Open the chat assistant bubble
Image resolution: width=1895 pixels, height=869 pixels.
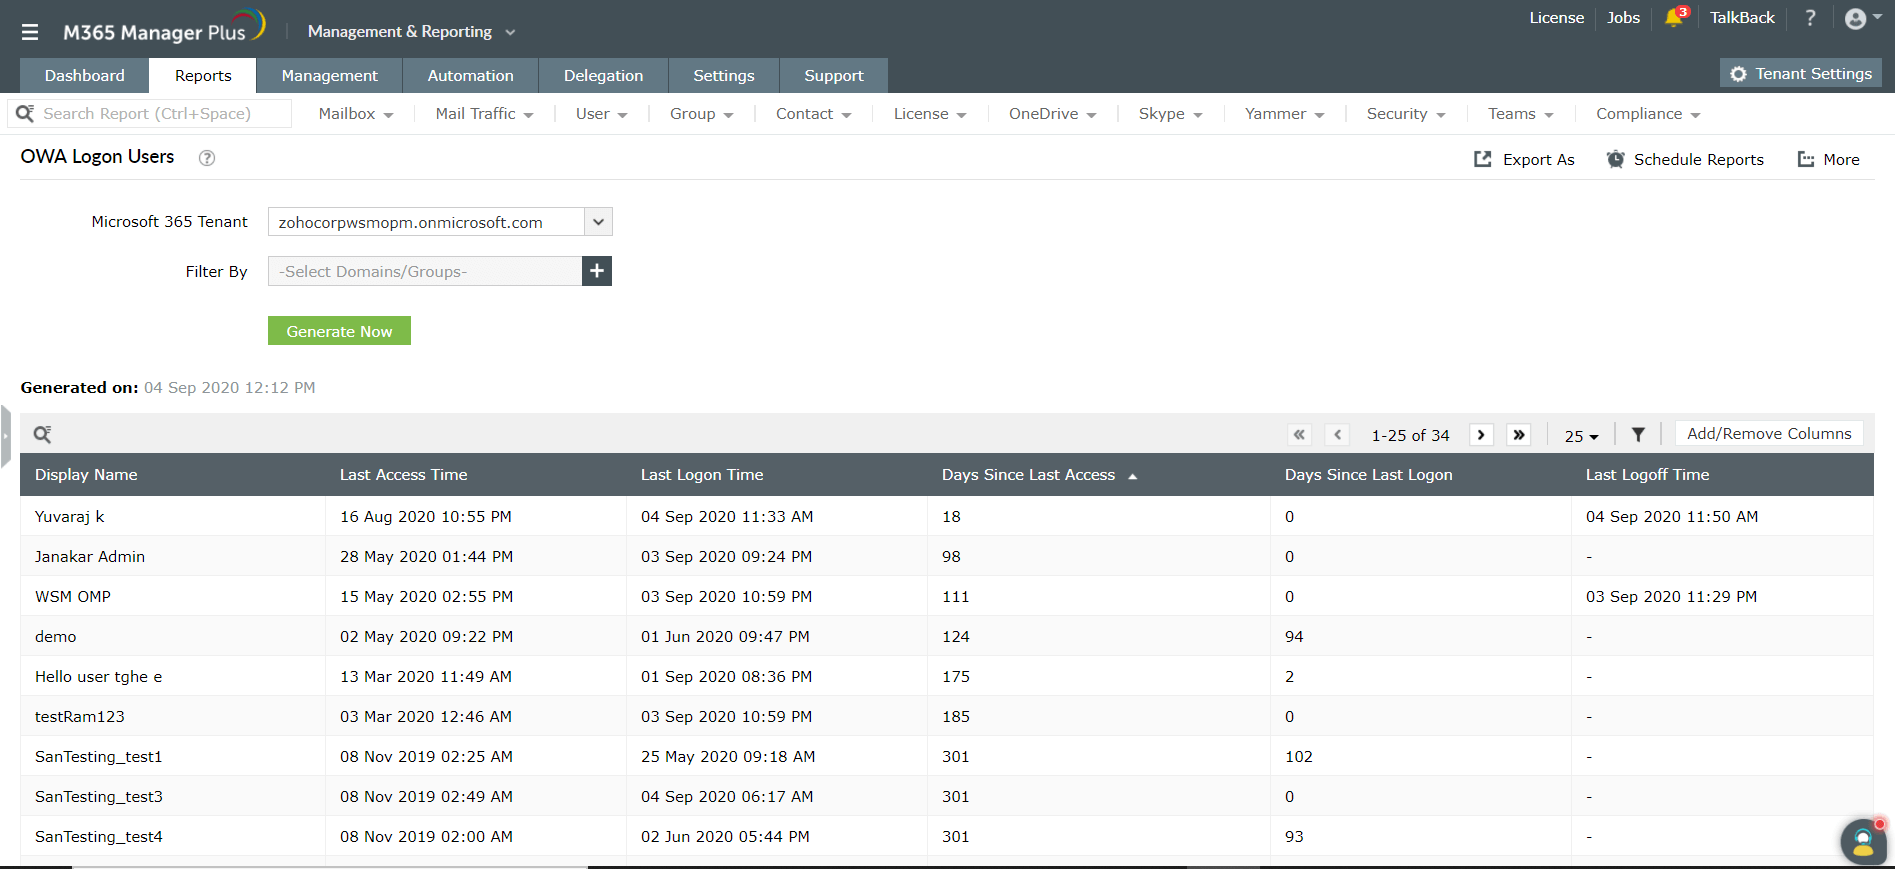1863,841
